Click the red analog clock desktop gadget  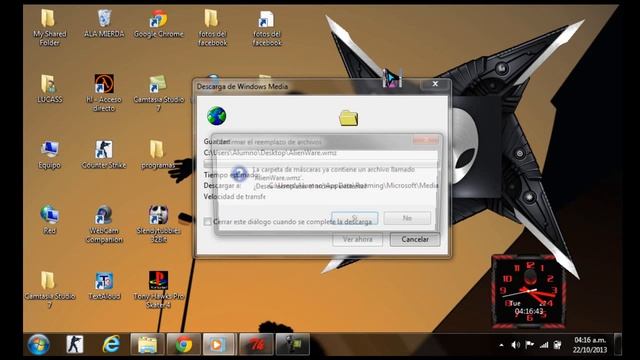(x=529, y=291)
